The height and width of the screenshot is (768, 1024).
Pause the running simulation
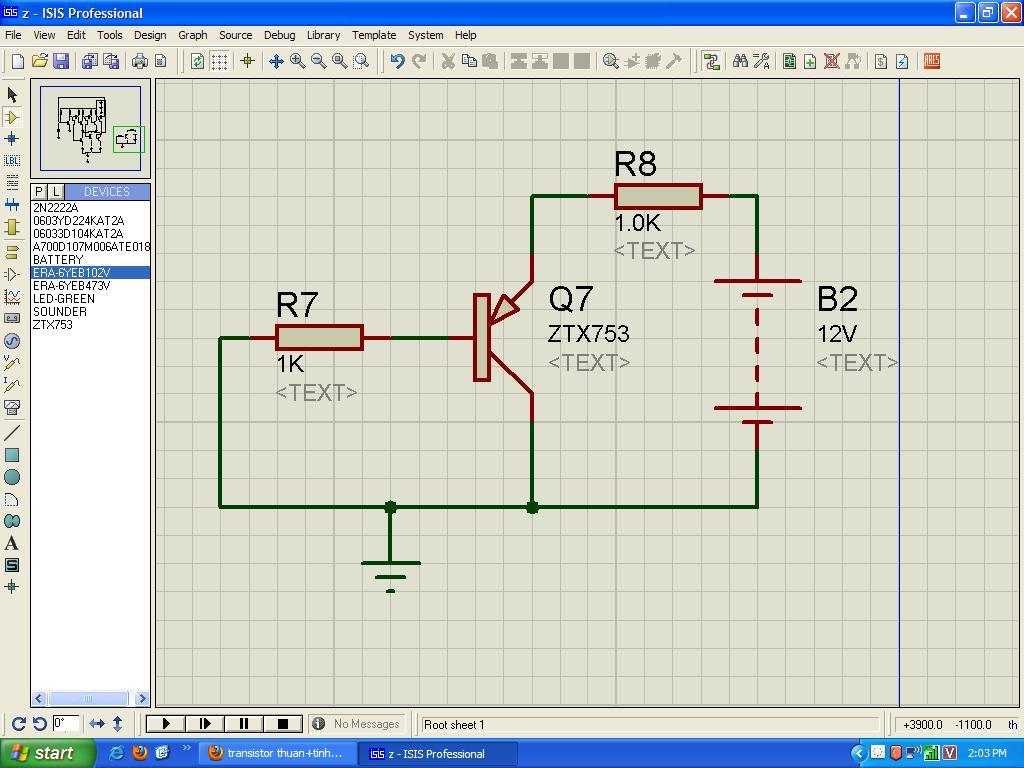pos(244,724)
